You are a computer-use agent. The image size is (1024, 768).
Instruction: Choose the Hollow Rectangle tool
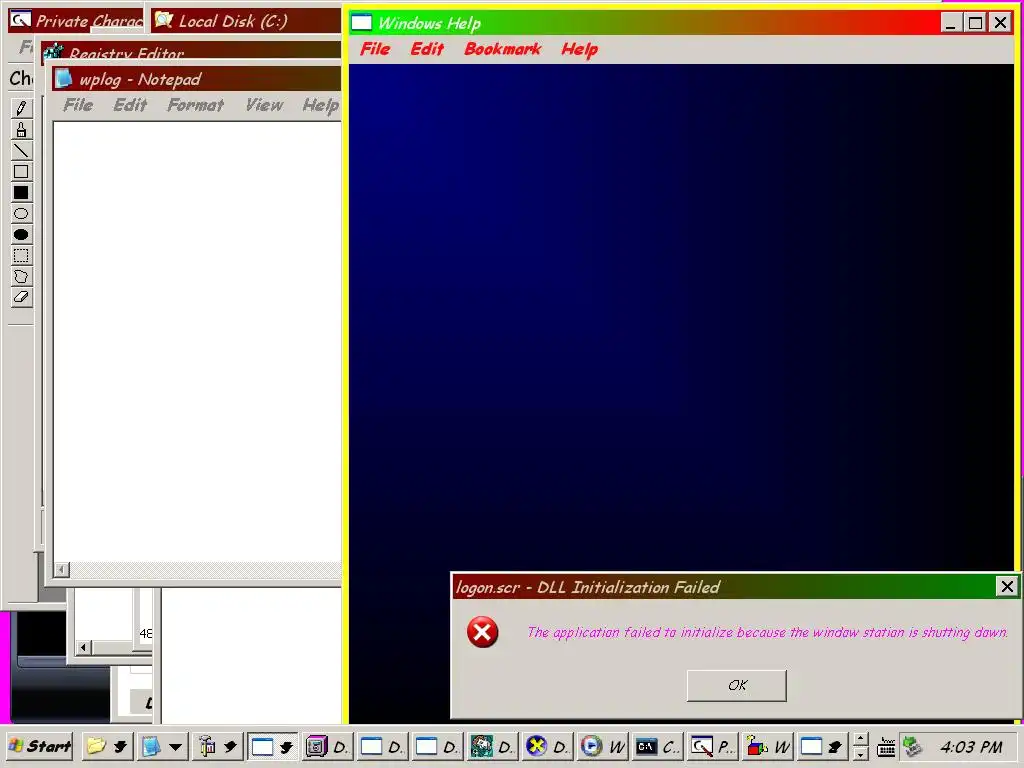tap(21, 172)
